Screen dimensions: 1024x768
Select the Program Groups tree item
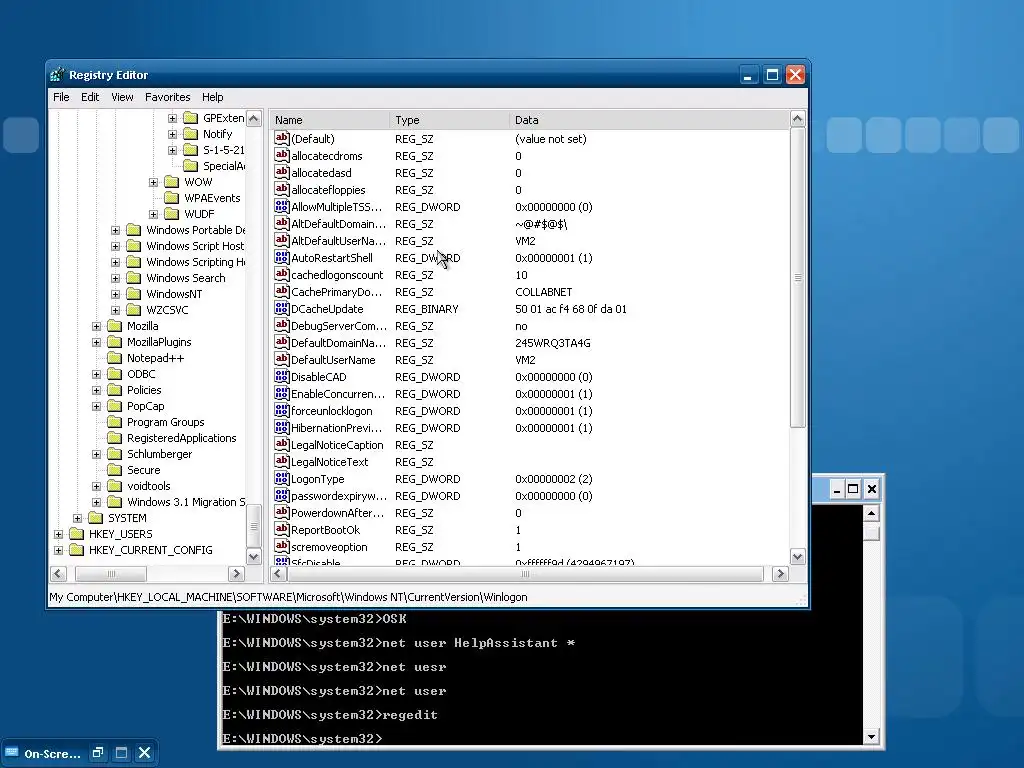165,422
